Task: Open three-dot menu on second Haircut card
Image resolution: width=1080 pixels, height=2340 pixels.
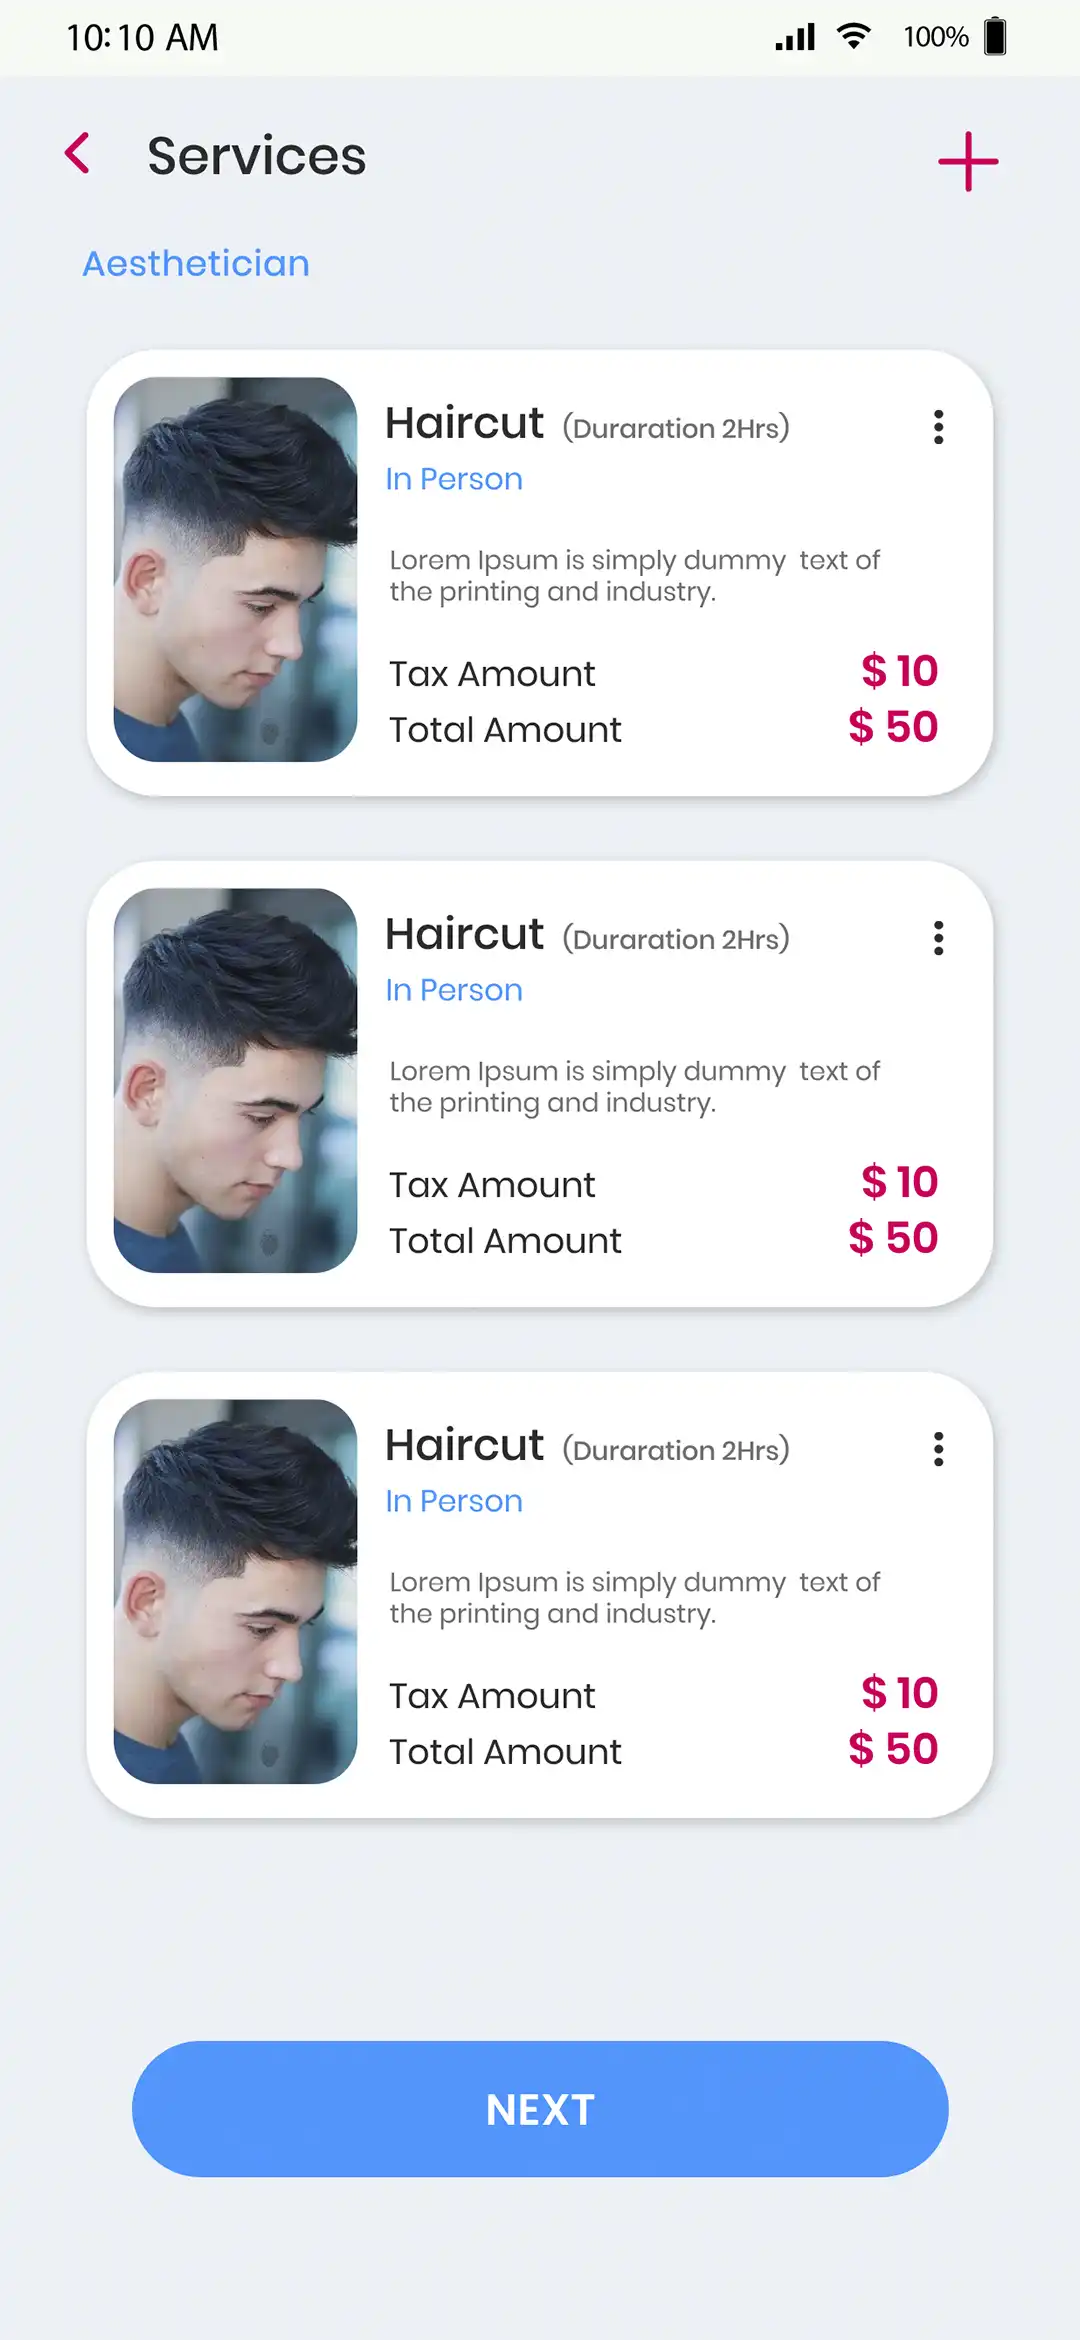Action: pyautogui.click(x=938, y=938)
